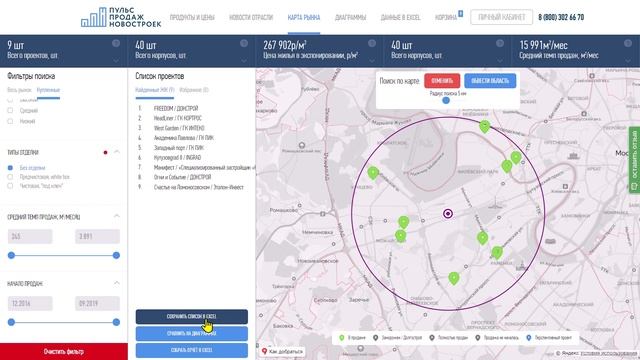Click the sales start to field '09.2019'
The image size is (640, 360).
pos(97,303)
